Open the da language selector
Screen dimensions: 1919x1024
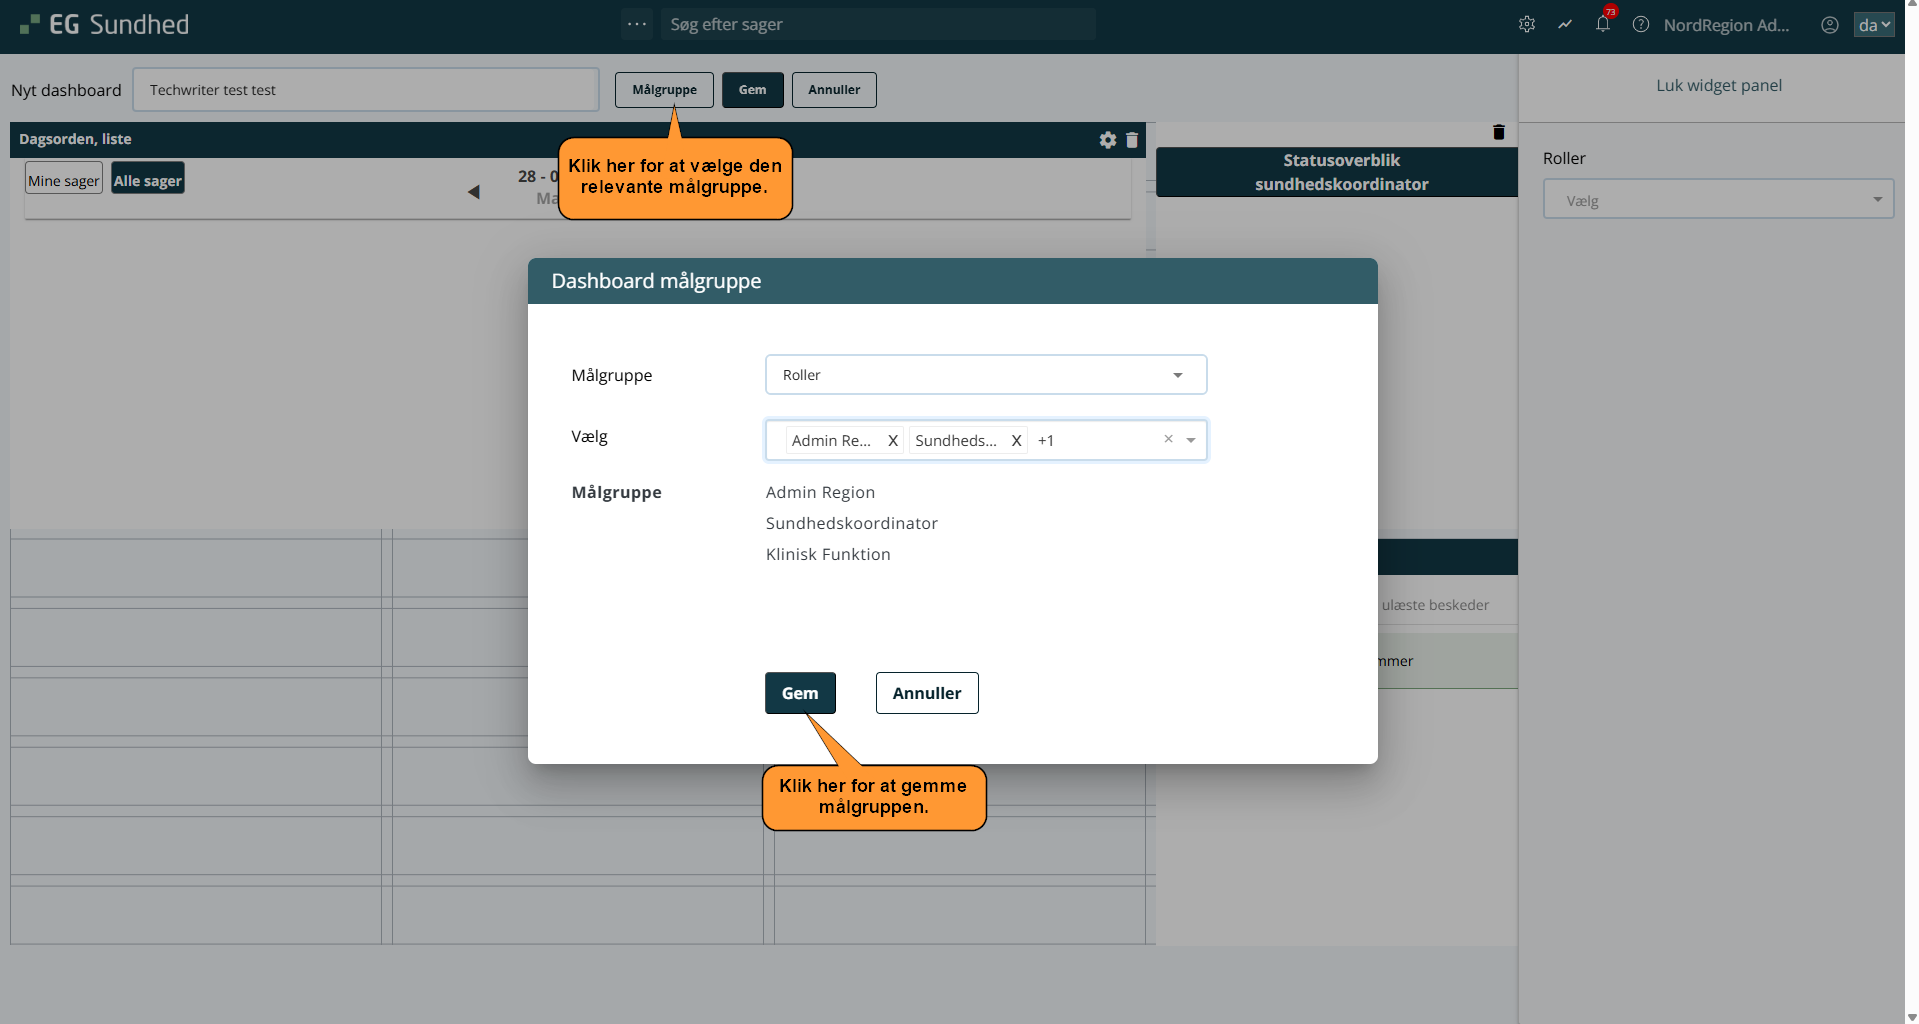[1874, 25]
